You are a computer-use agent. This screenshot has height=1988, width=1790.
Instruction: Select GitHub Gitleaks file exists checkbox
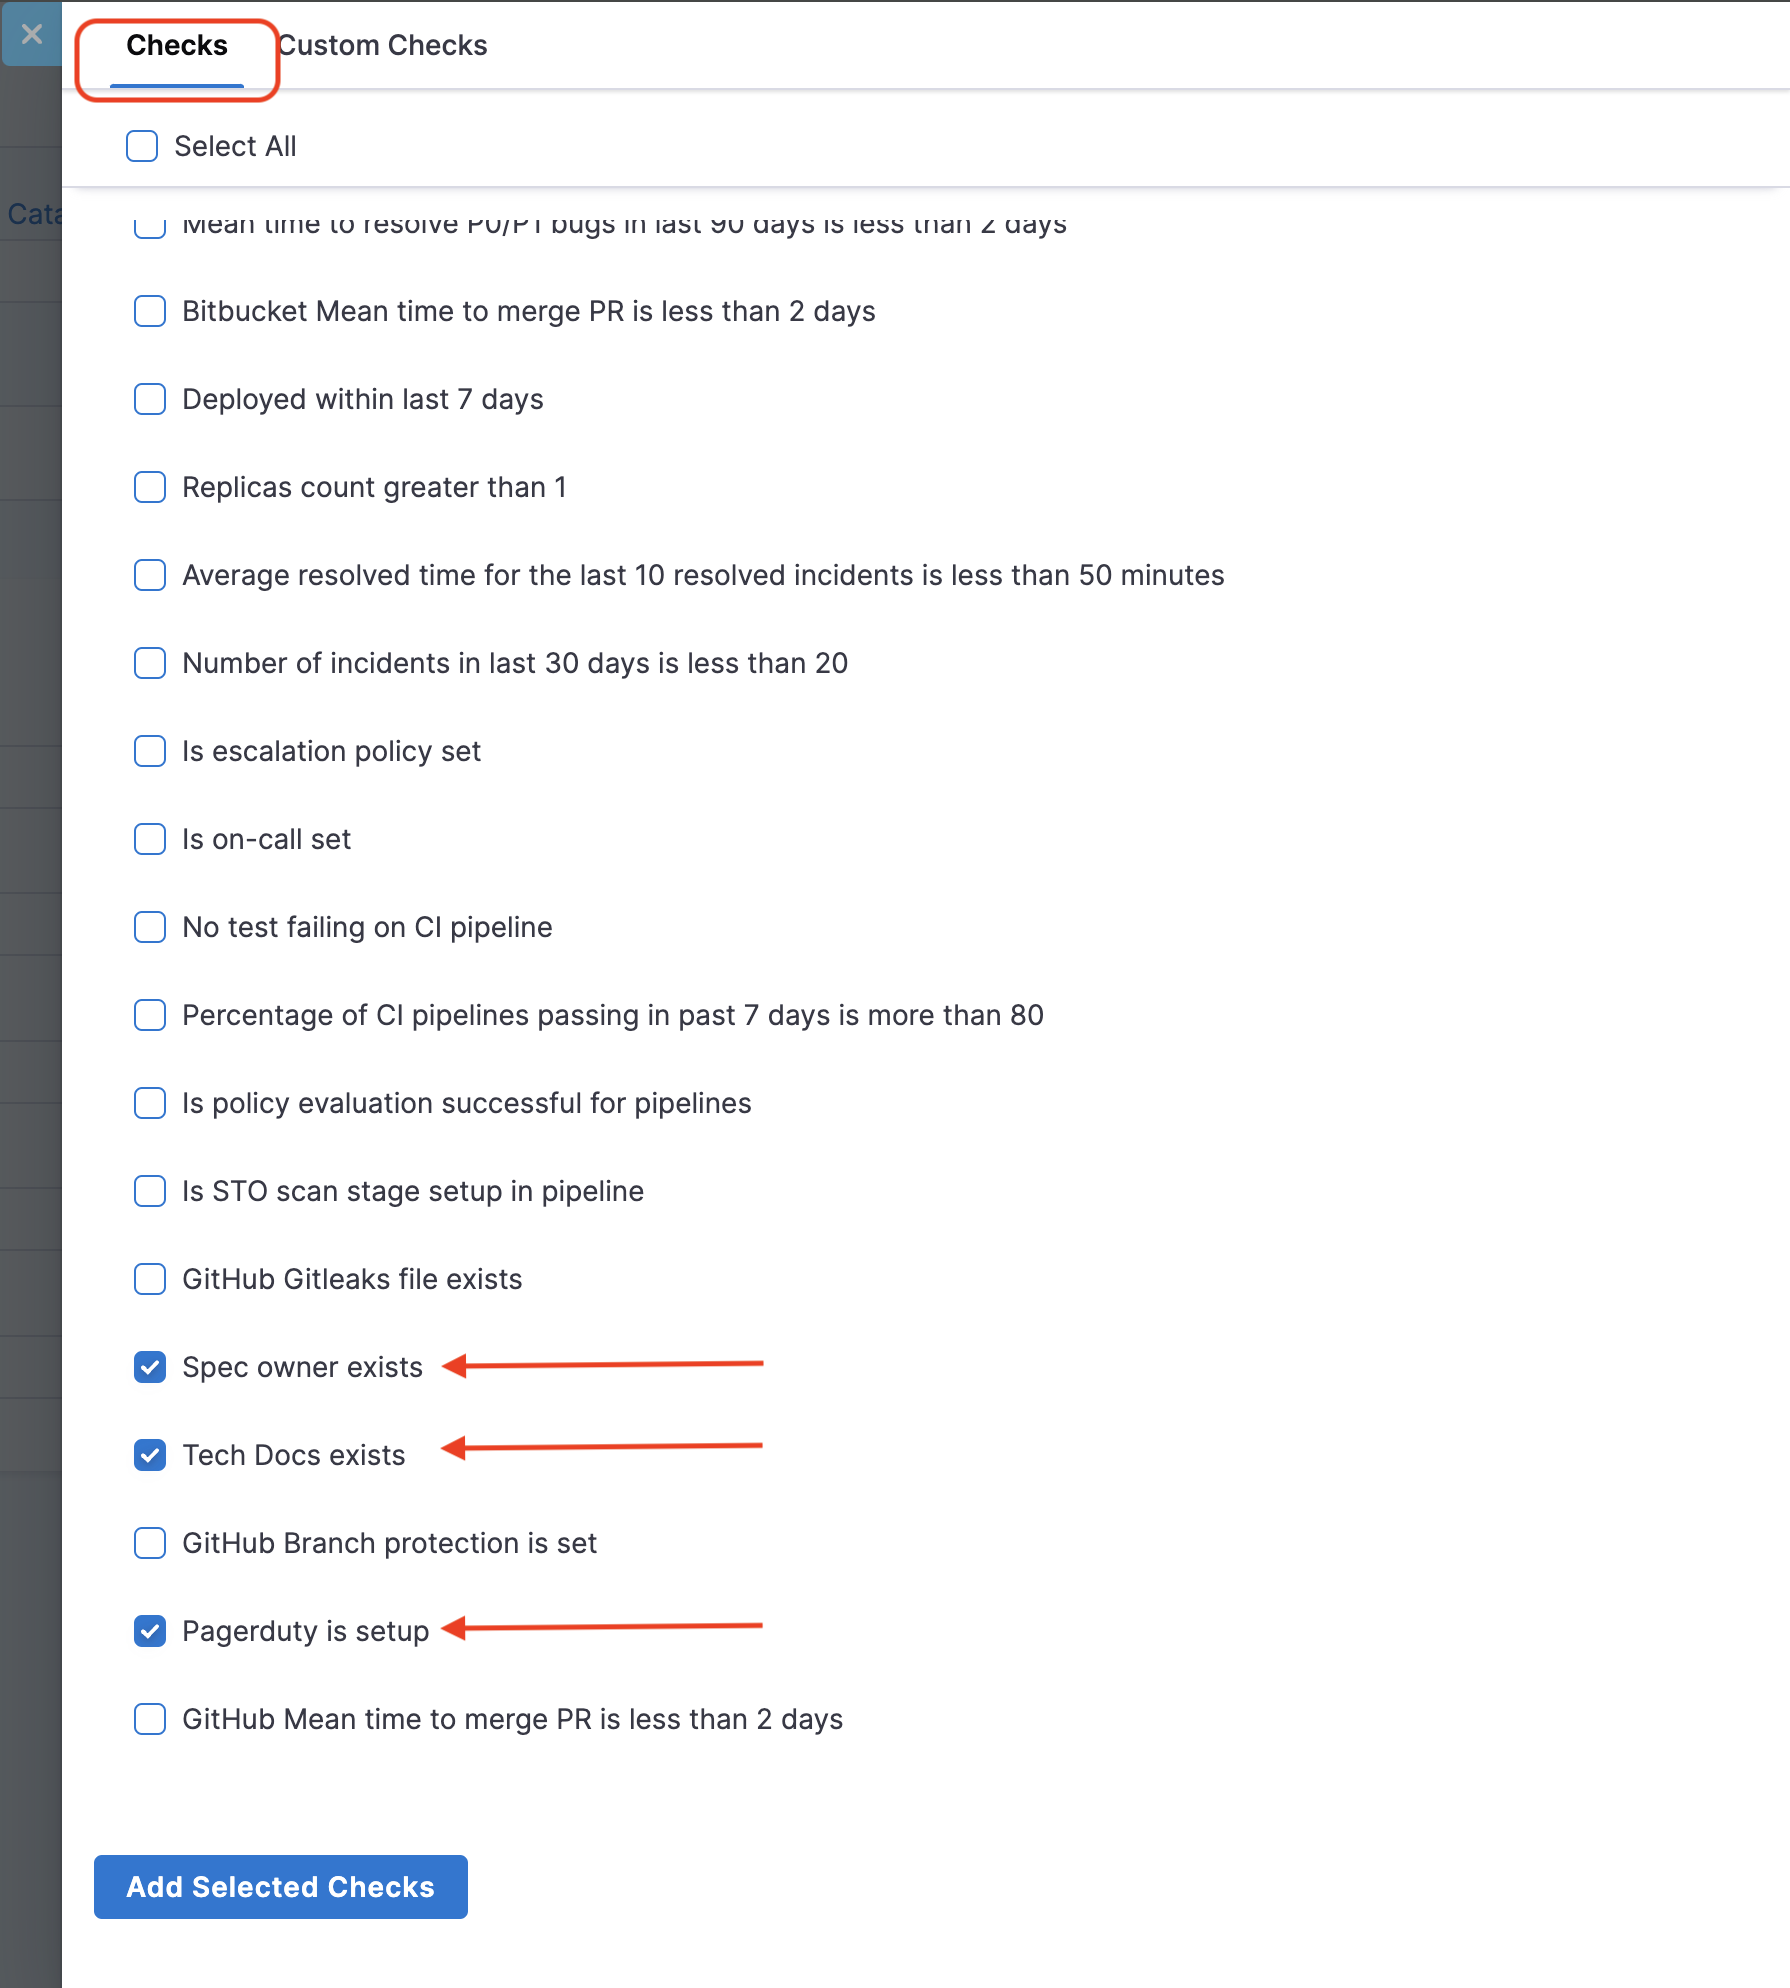click(x=150, y=1279)
